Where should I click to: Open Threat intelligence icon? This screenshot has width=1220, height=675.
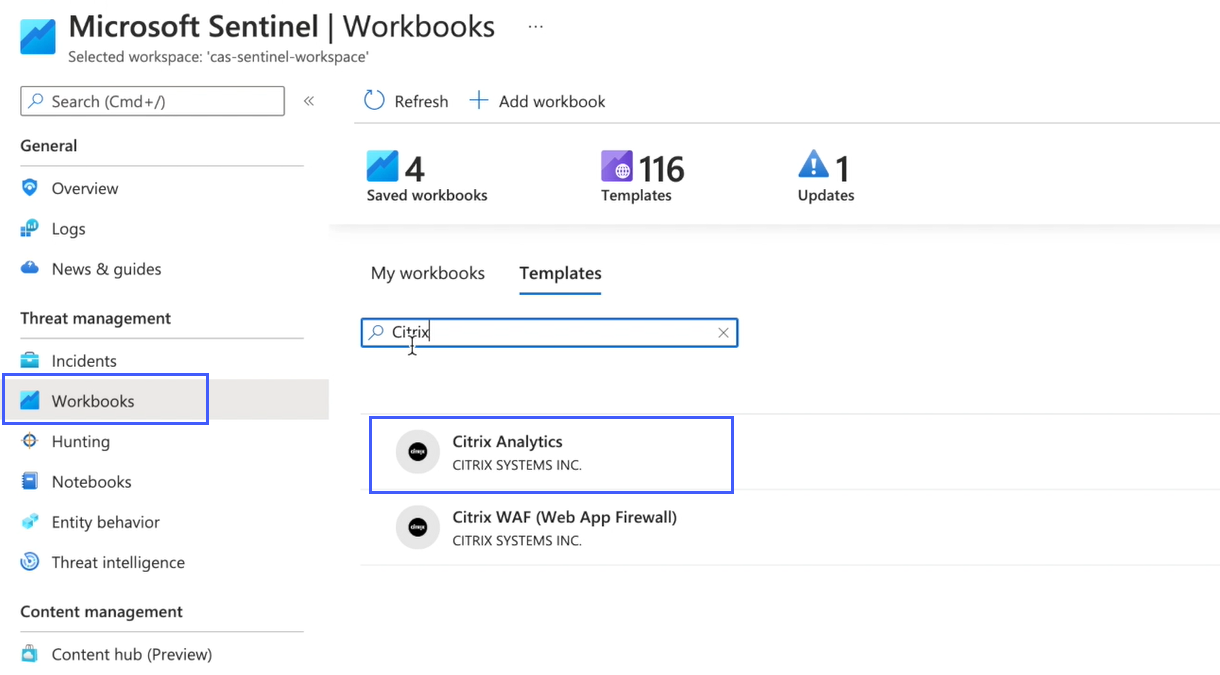(30, 562)
